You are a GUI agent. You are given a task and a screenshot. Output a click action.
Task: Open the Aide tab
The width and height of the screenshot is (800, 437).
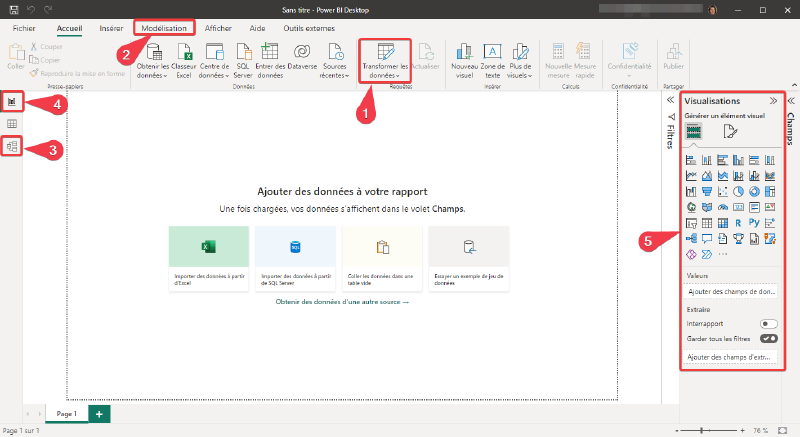point(257,28)
